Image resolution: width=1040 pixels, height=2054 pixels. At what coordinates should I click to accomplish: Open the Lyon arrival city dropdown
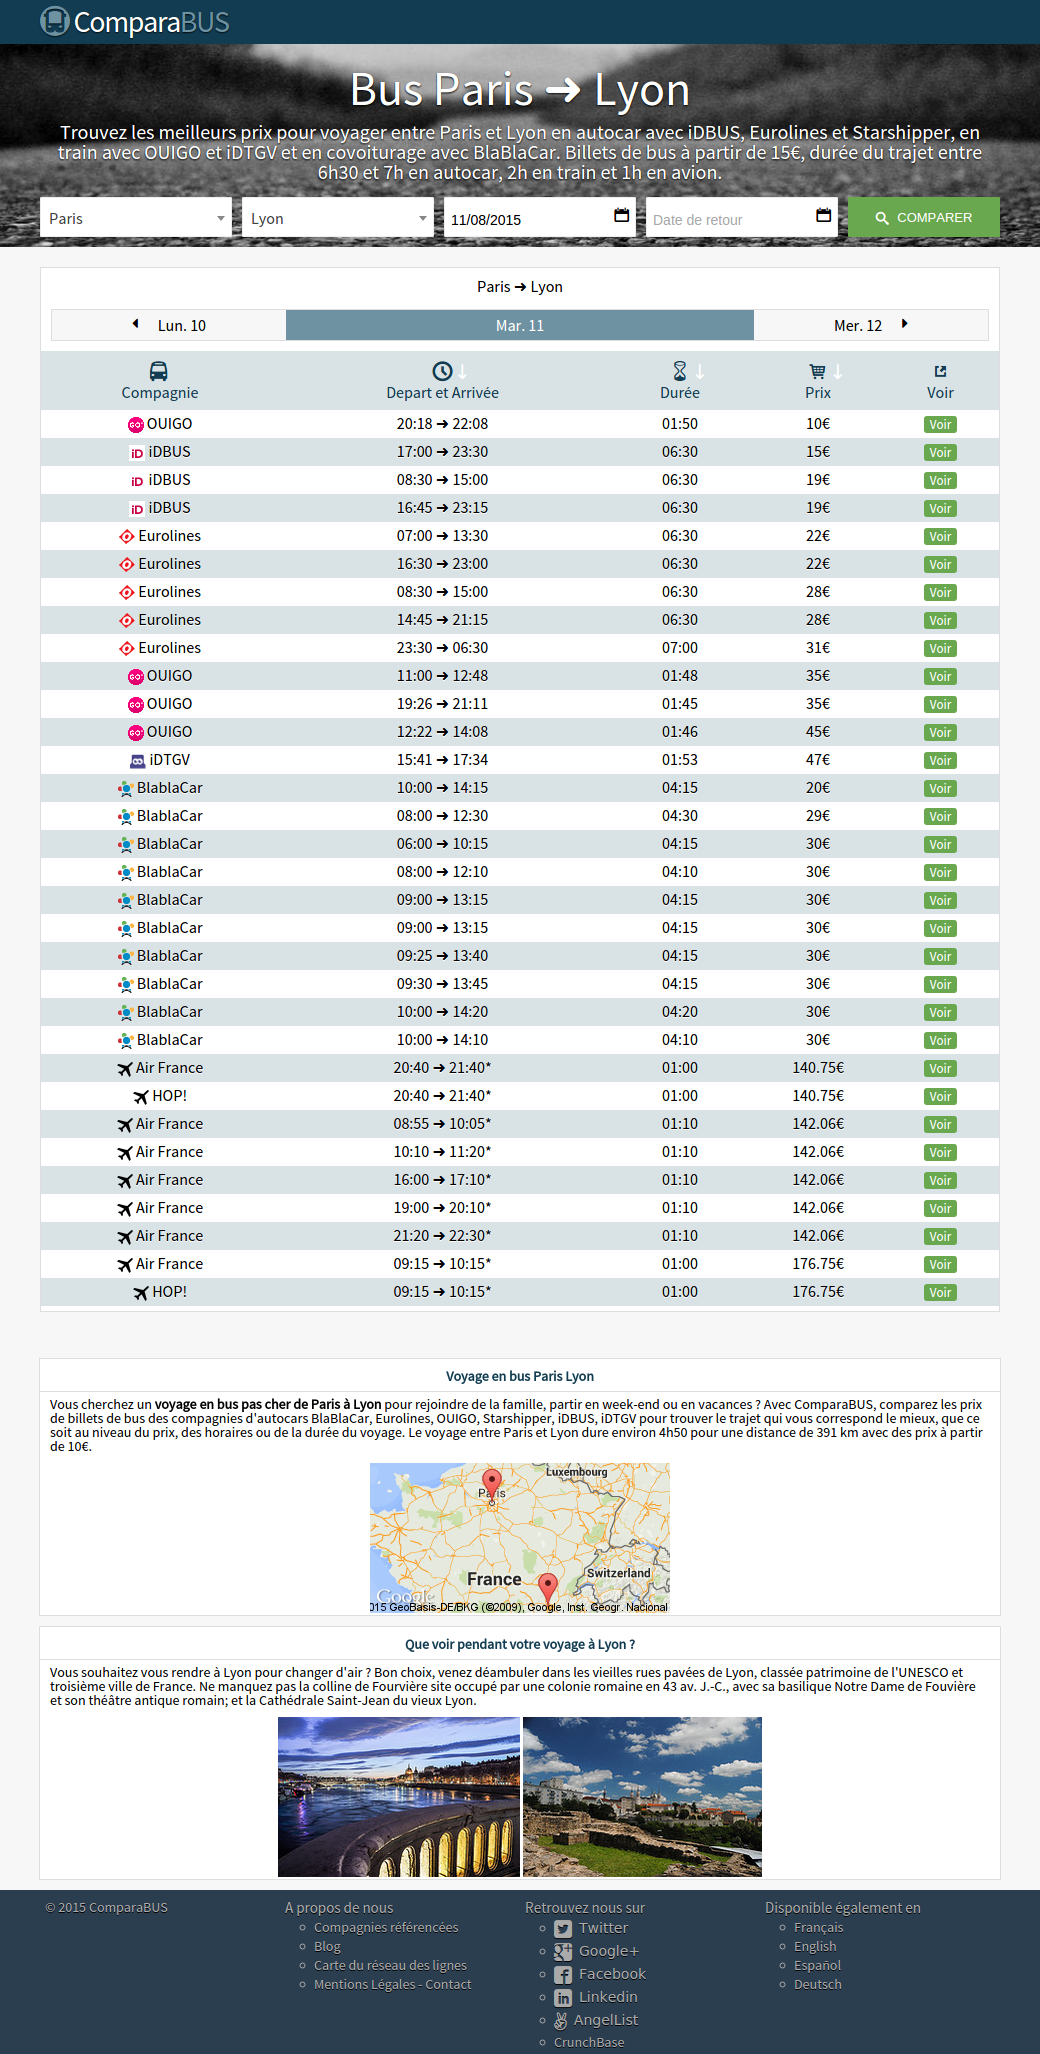coord(338,217)
